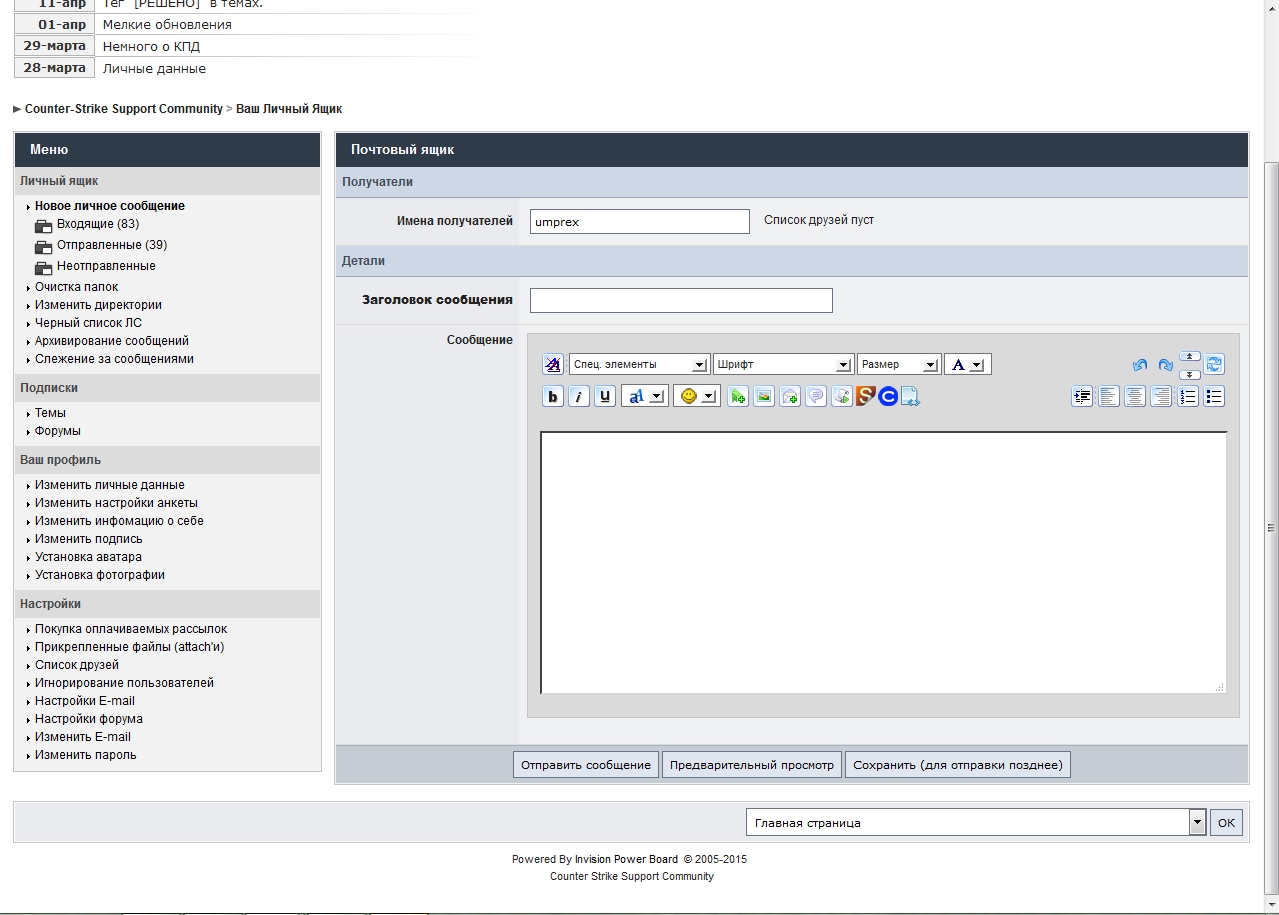1279x915 pixels.
Task: Open the Размер size dropdown
Action: (x=899, y=365)
